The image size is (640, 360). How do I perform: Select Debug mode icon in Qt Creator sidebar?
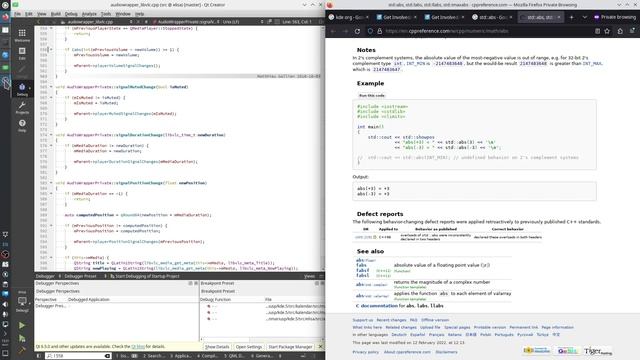[x=22, y=89]
